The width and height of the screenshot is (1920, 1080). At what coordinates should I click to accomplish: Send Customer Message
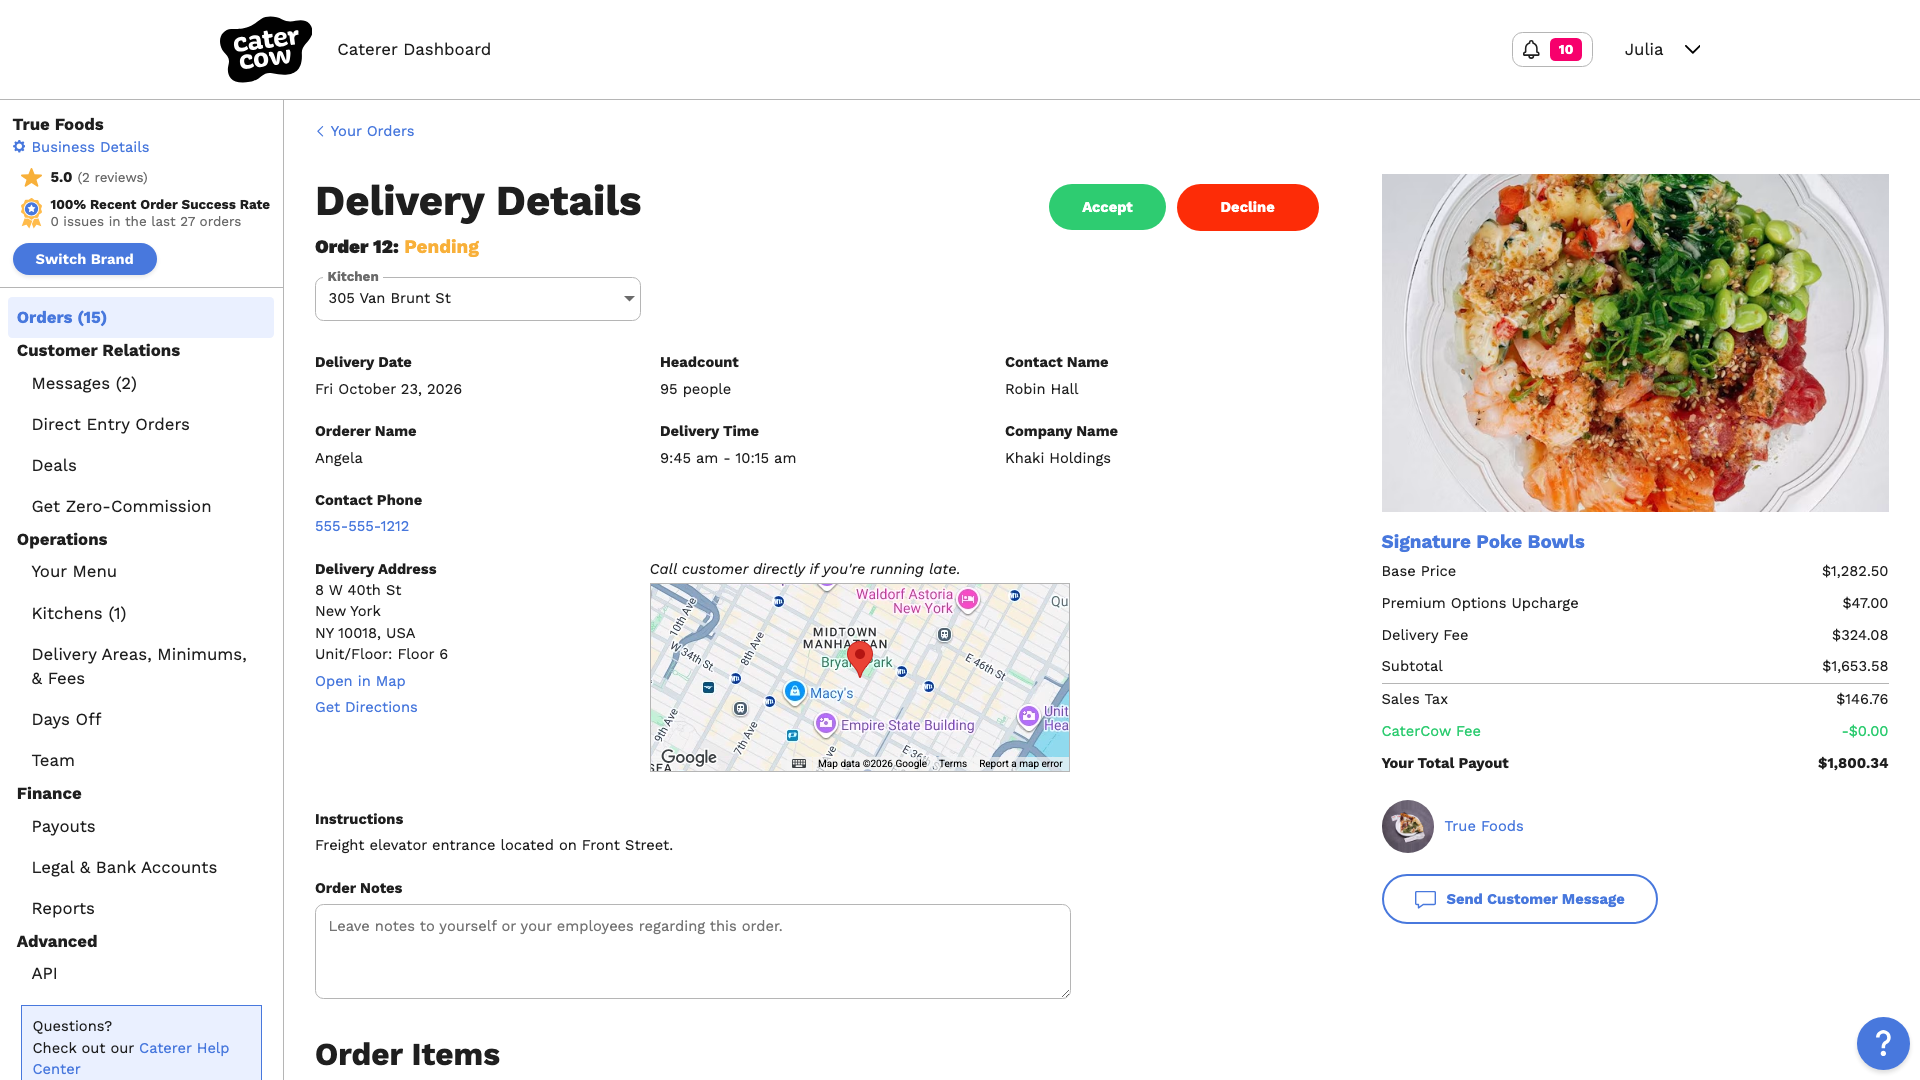coord(1519,899)
